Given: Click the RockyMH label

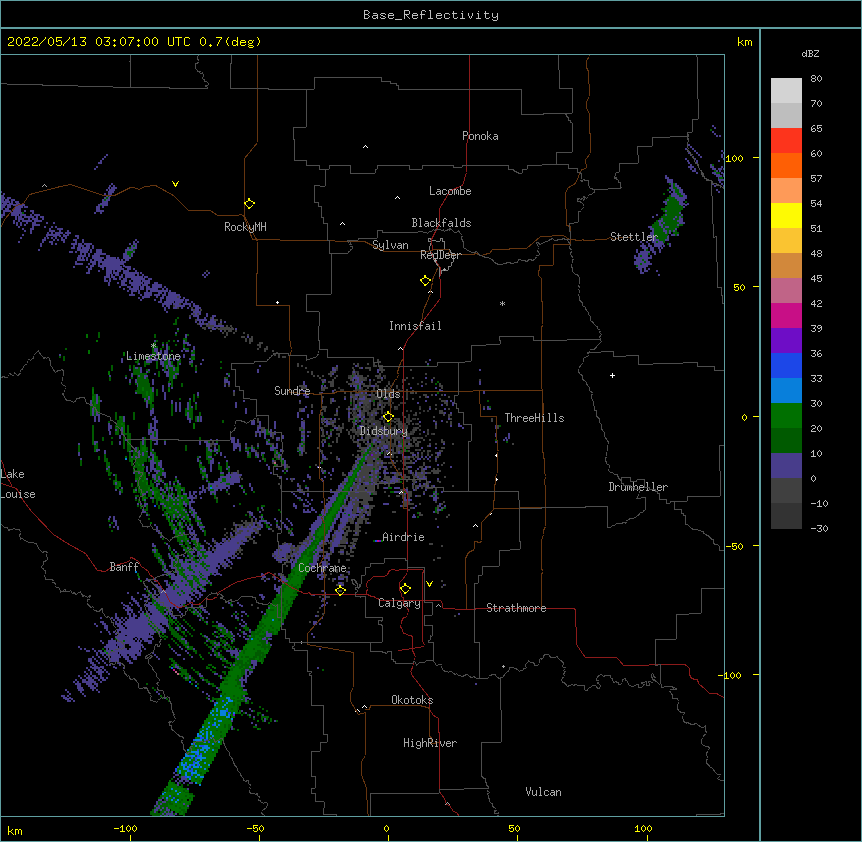Looking at the screenshot, I should click(x=245, y=227).
